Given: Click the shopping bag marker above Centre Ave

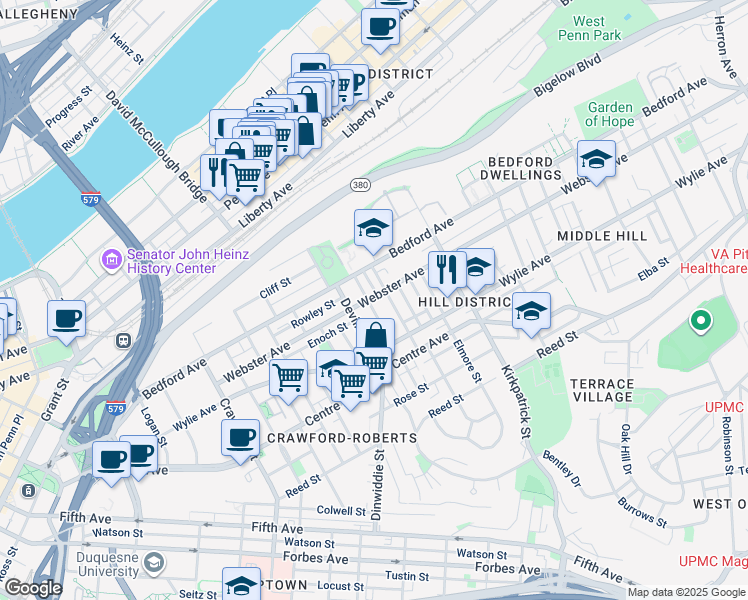Looking at the screenshot, I should click(375, 336).
